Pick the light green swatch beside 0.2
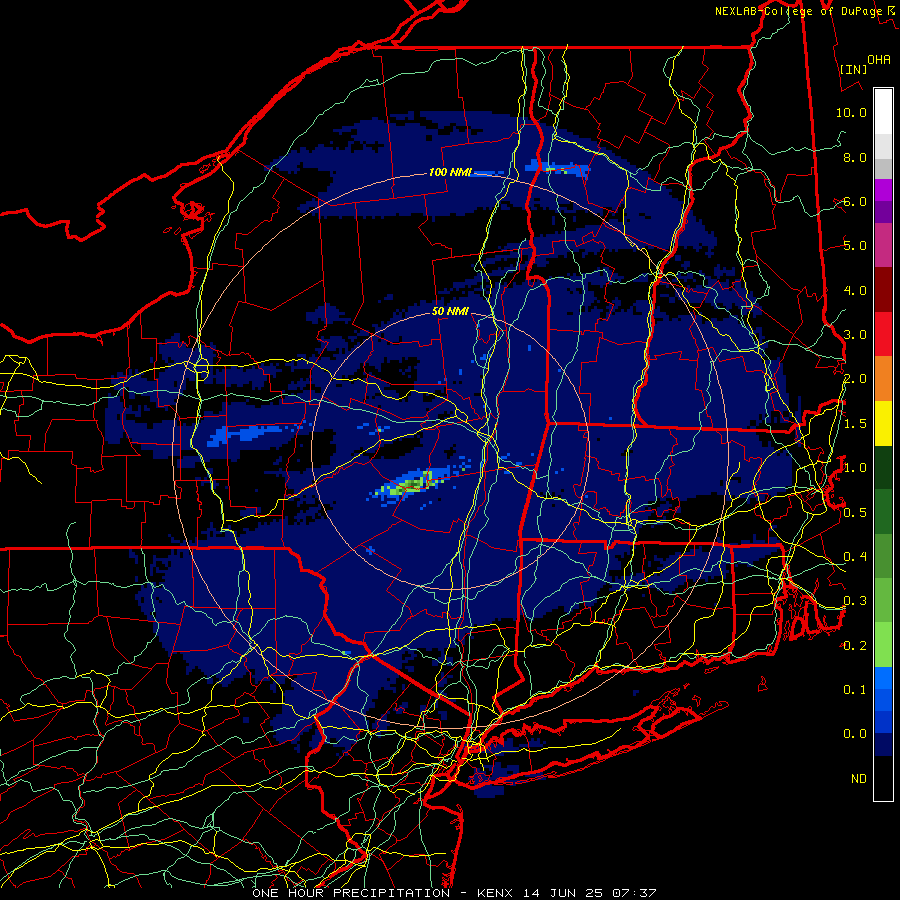Image resolution: width=900 pixels, height=900 pixels. click(883, 645)
